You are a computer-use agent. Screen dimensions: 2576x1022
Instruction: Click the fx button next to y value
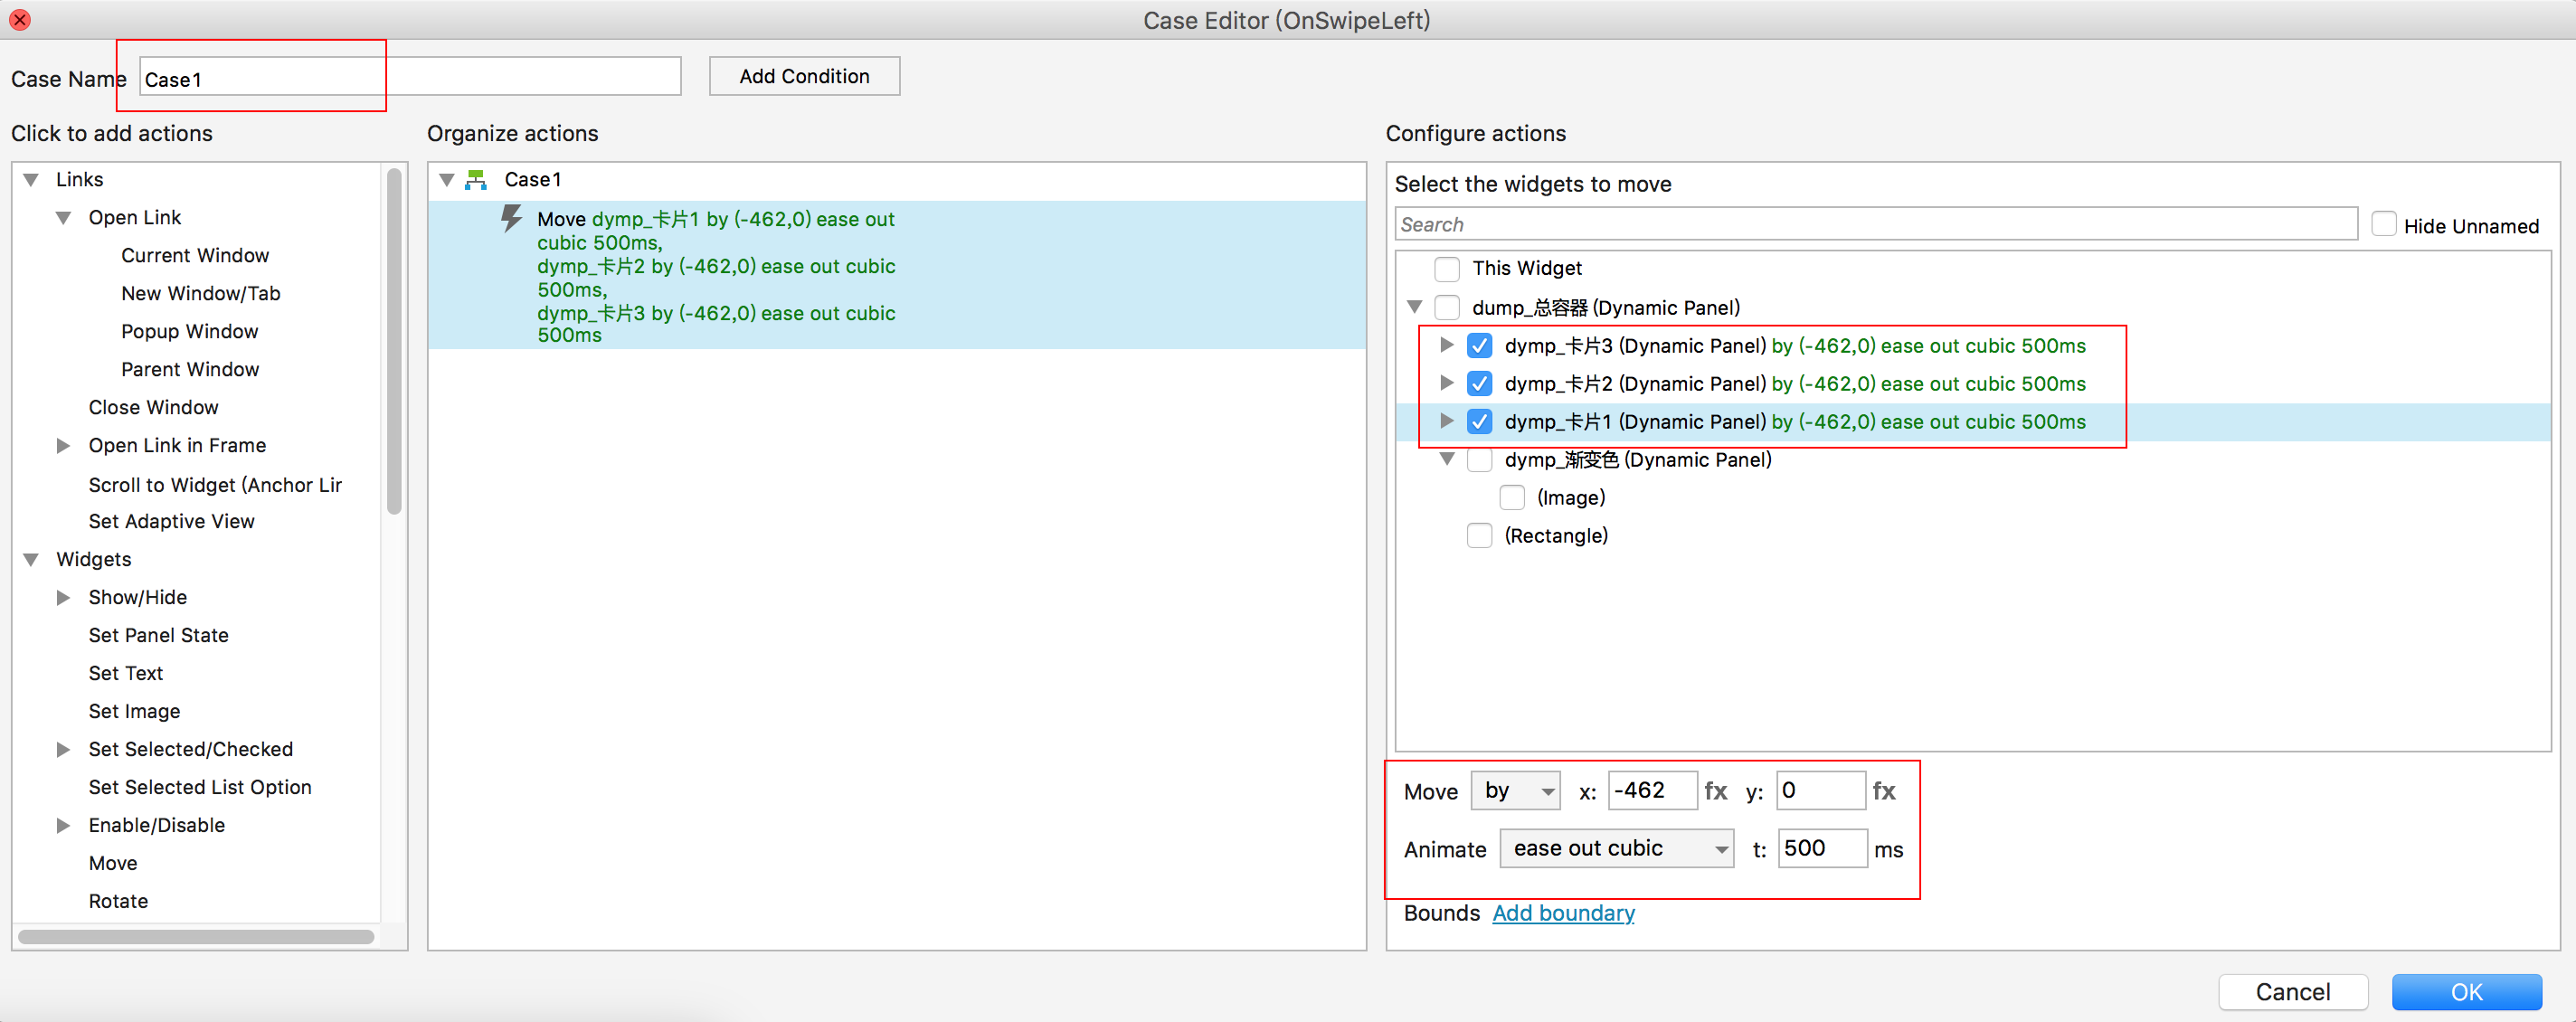tap(1884, 791)
